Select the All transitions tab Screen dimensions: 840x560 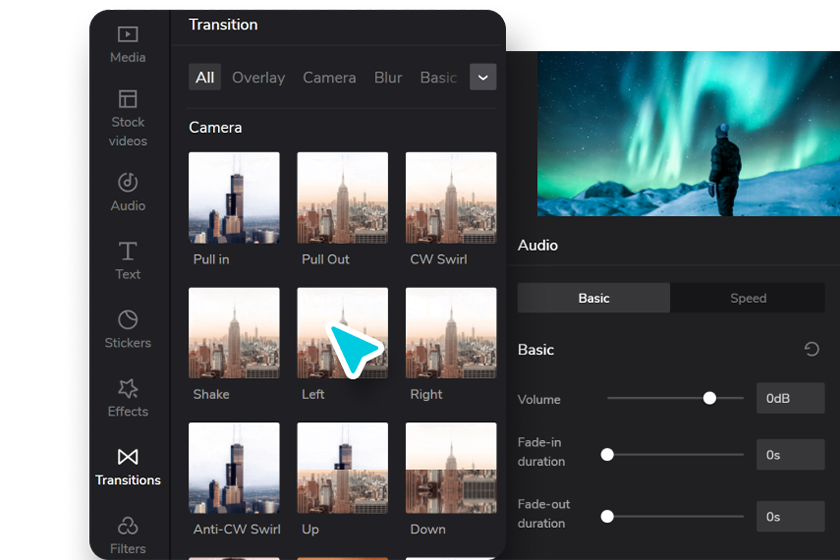tap(205, 77)
